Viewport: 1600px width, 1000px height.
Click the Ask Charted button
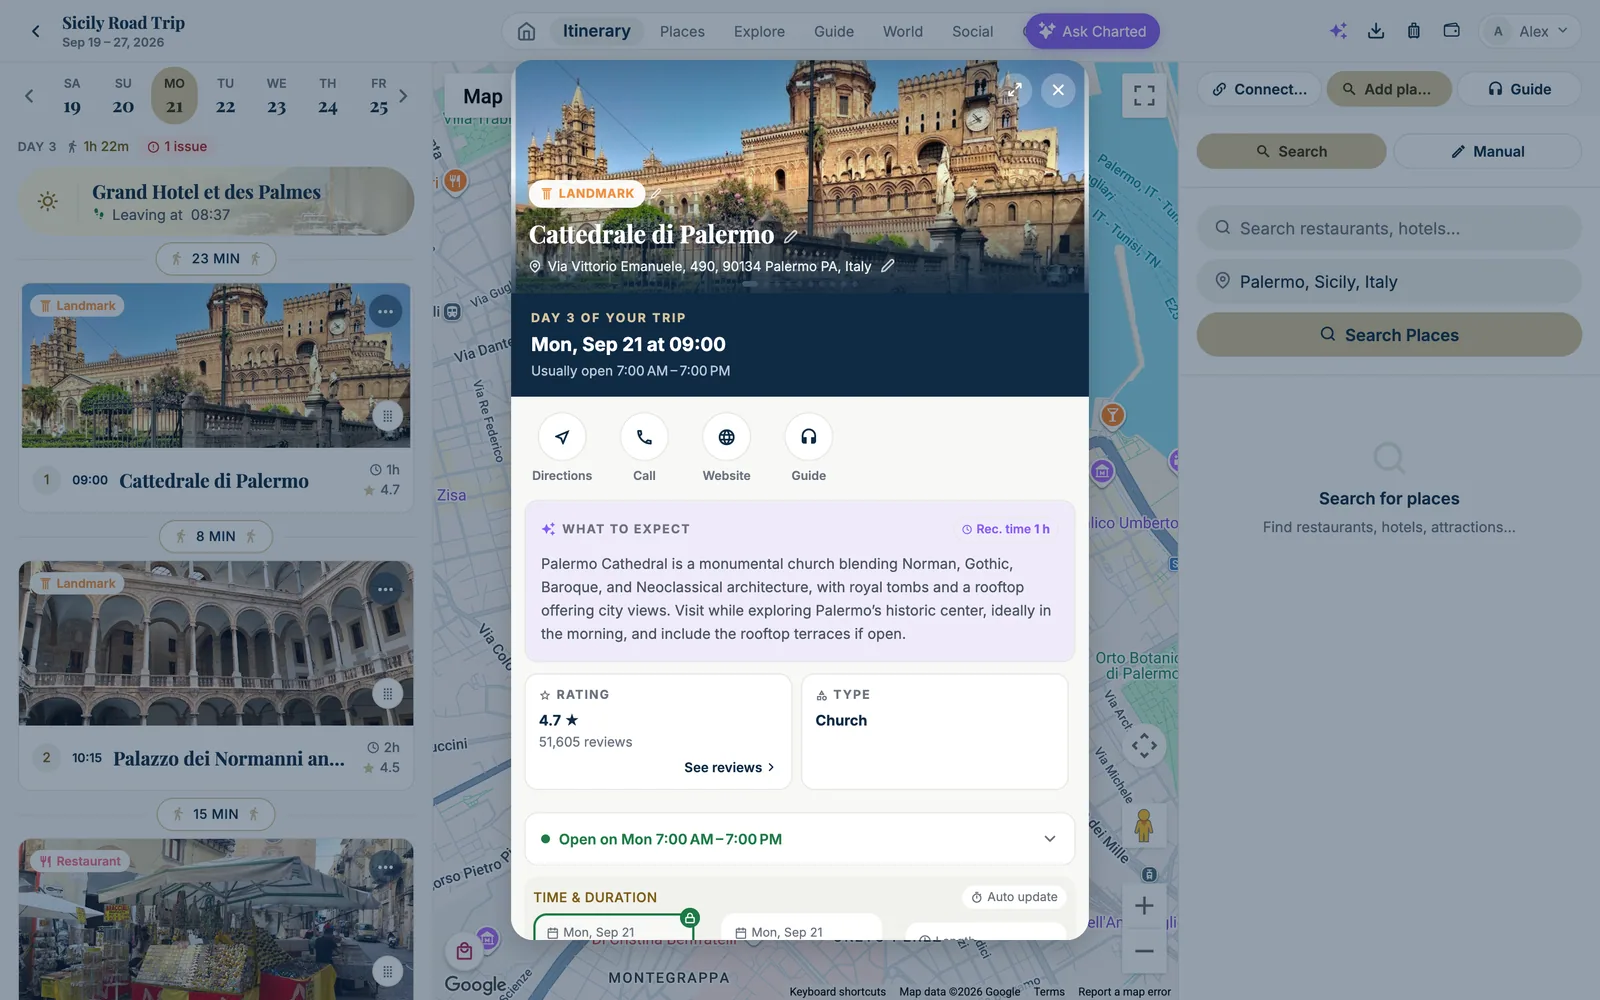tap(1092, 31)
